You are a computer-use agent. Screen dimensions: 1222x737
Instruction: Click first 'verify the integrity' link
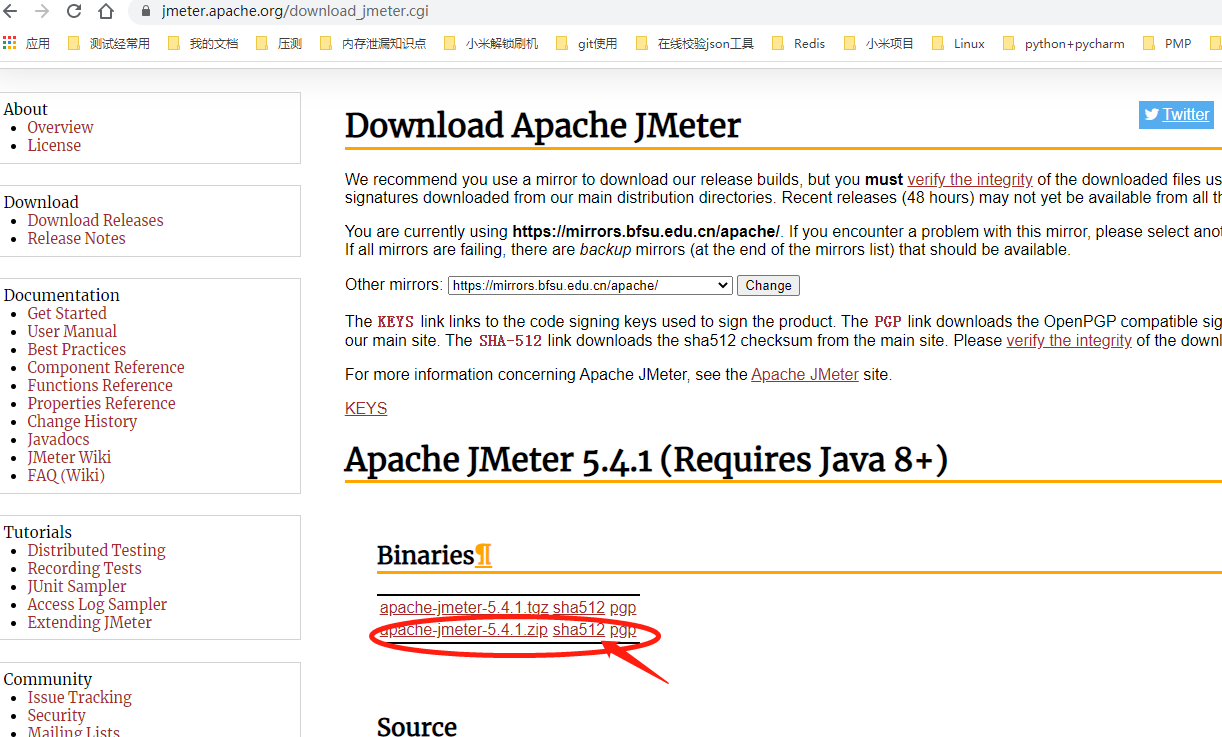tap(970, 179)
